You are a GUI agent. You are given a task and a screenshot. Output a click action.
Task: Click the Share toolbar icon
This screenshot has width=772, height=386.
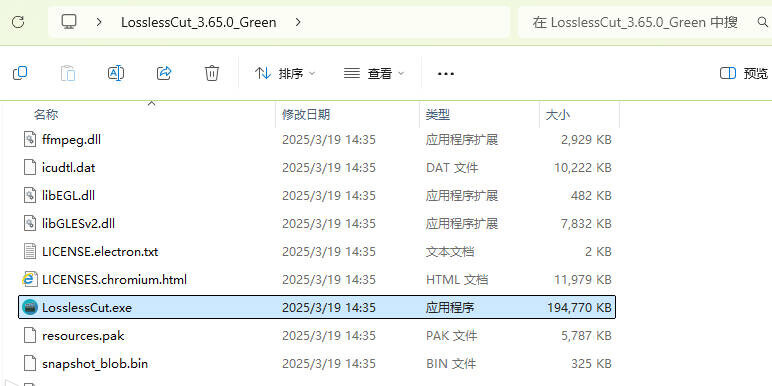tap(164, 73)
